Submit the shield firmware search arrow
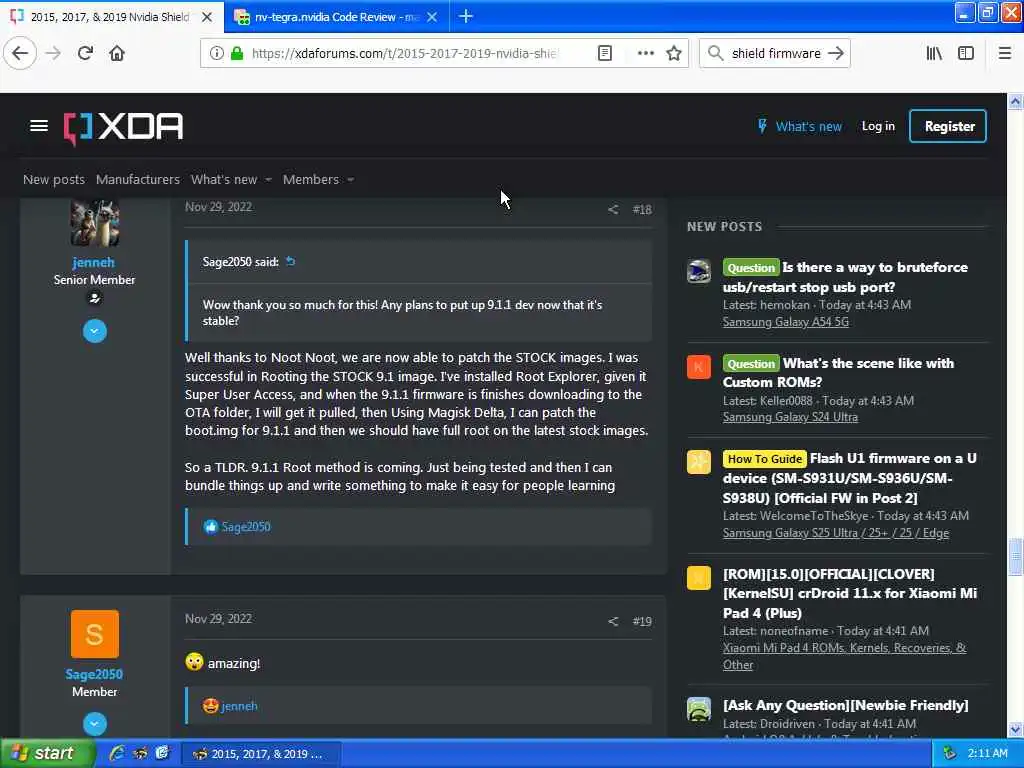Screen dimensions: 1024x768 tap(836, 54)
